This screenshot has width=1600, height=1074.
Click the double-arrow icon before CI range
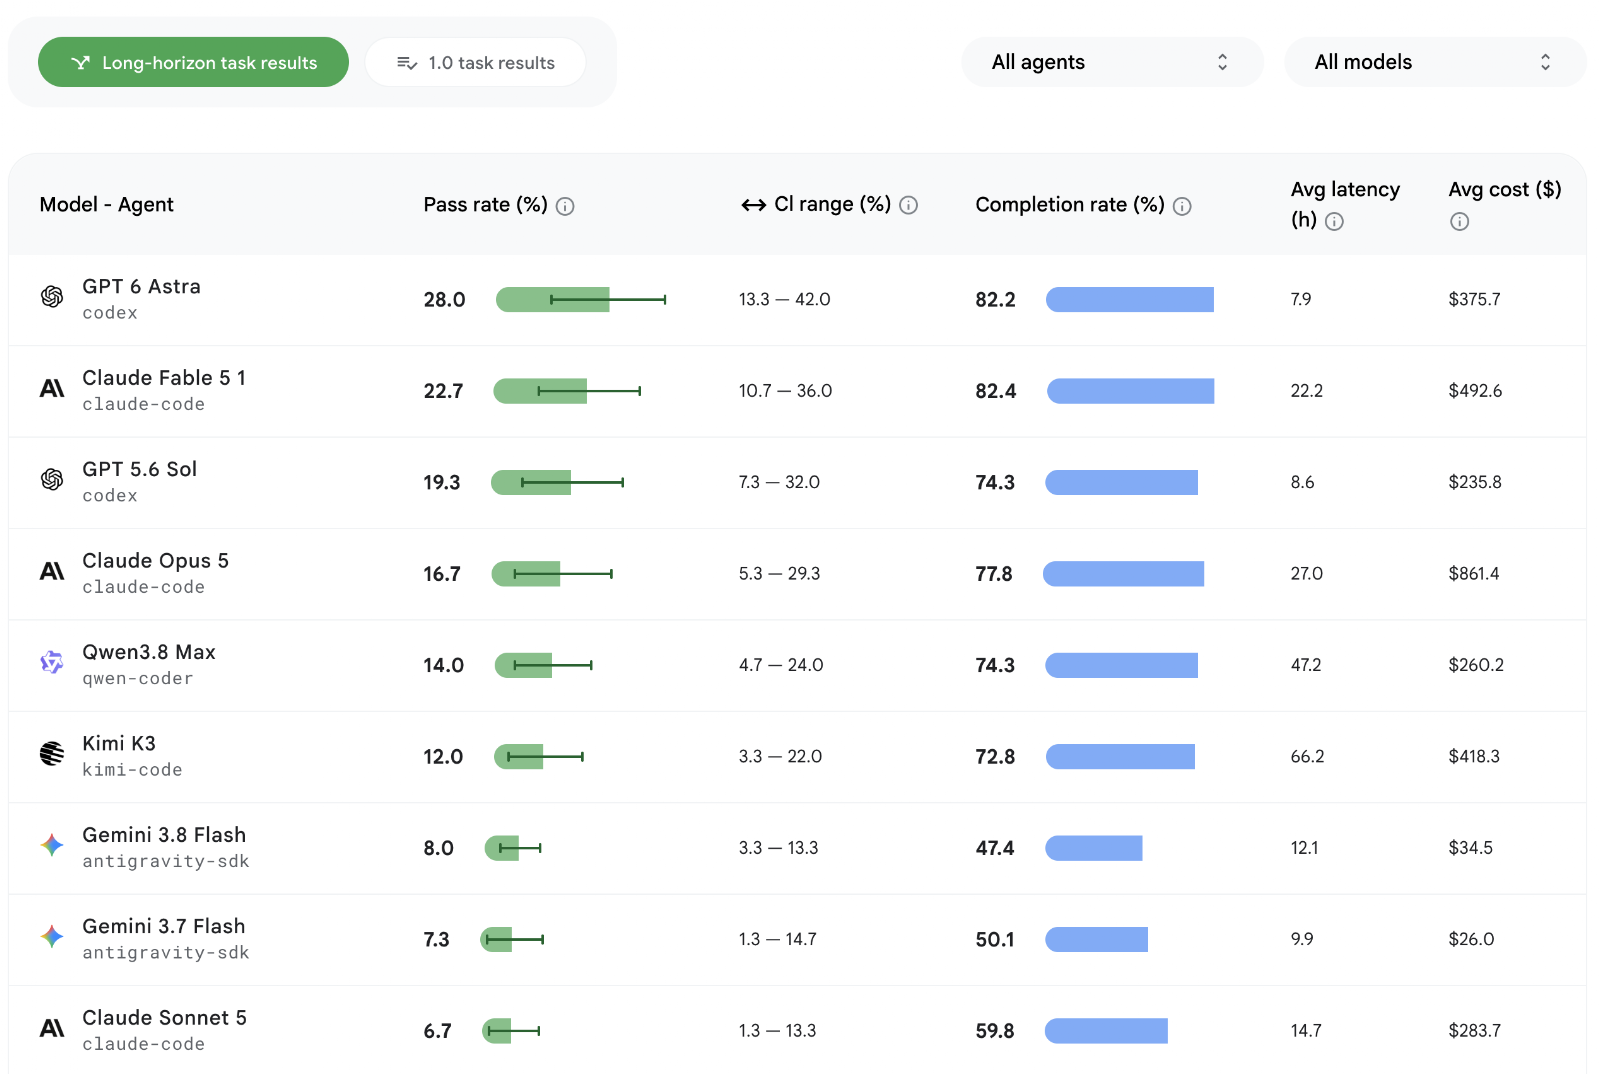(753, 205)
